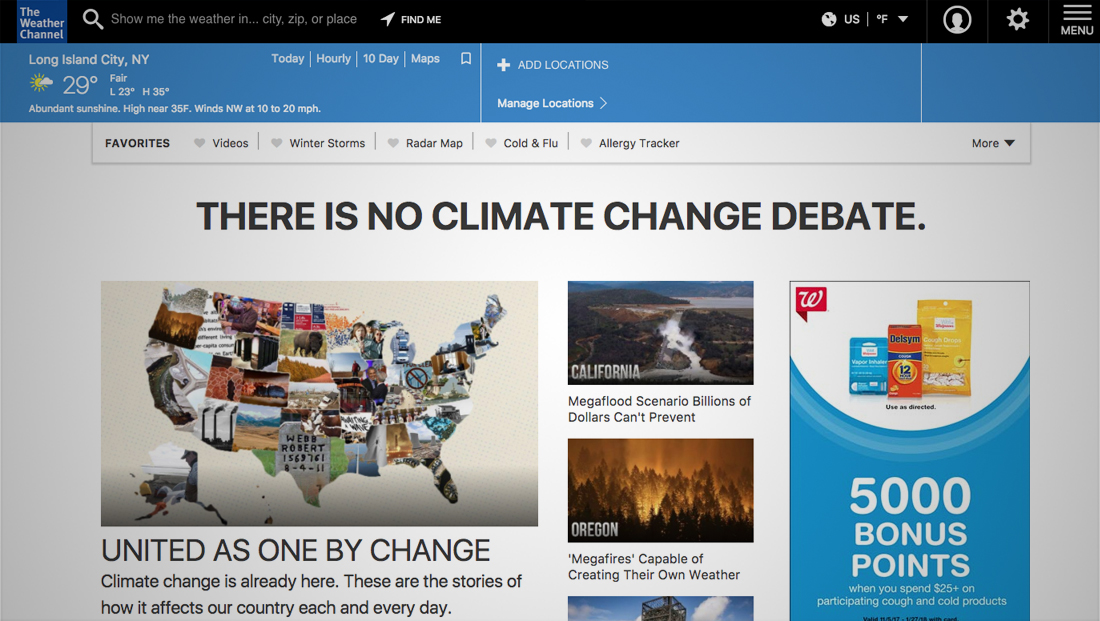Toggle the heart for Winter Storms favorite
Viewport: 1100px width, 621px height.
pyautogui.click(x=277, y=143)
